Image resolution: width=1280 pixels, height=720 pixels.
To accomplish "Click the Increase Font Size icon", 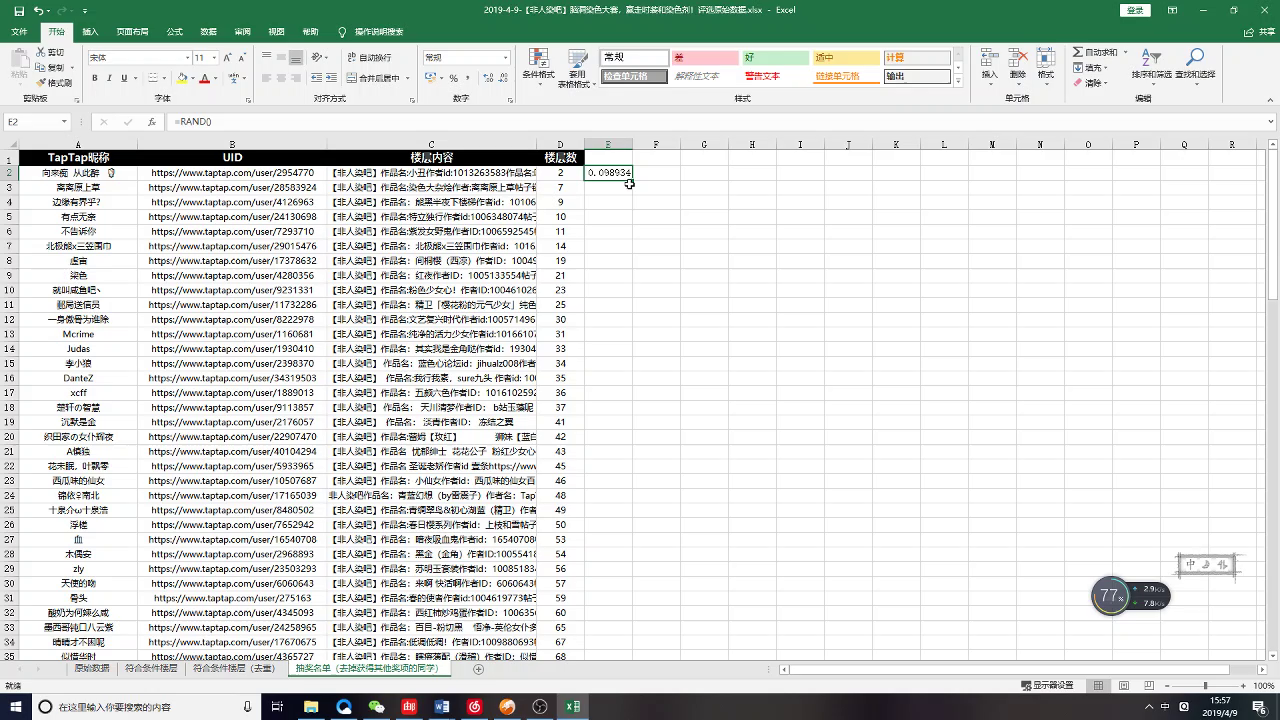I will coord(228,58).
